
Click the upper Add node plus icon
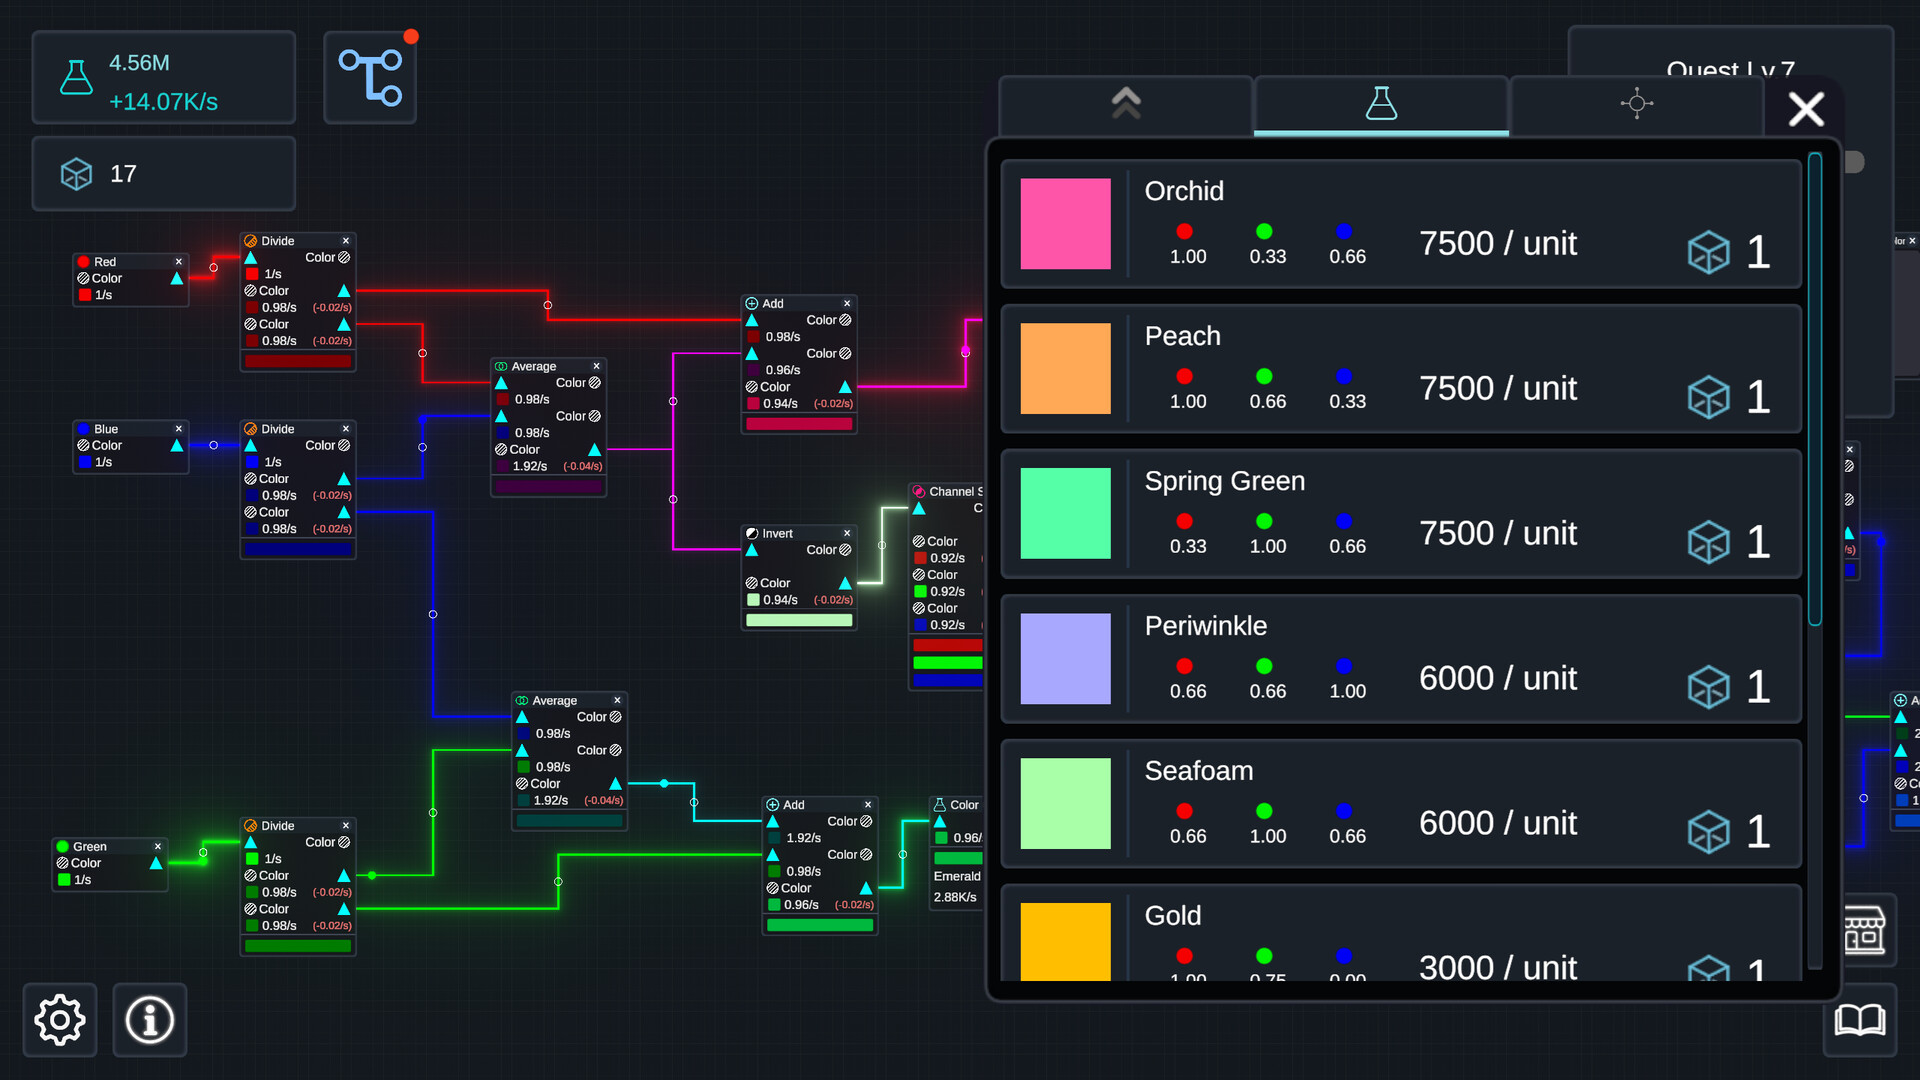point(752,303)
